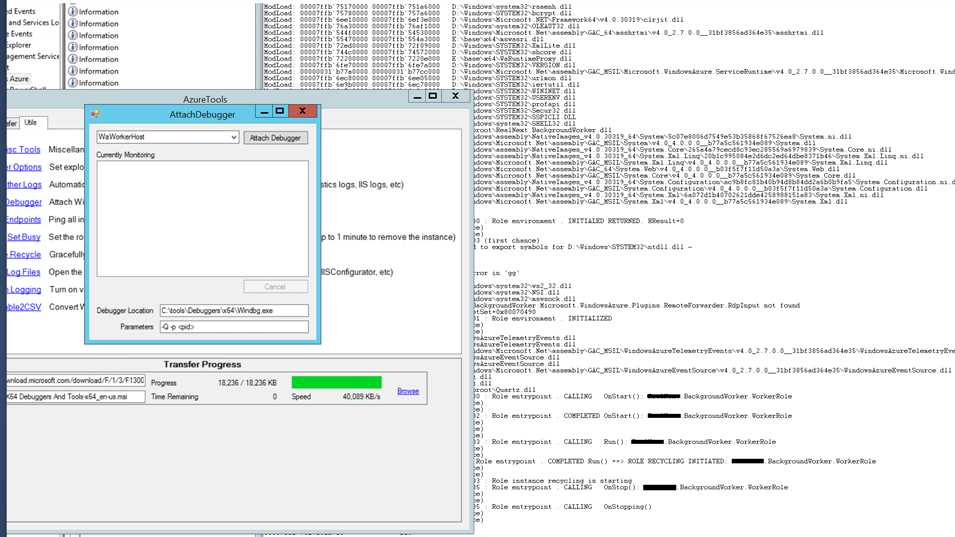Maximize the AzureTools window

432,96
